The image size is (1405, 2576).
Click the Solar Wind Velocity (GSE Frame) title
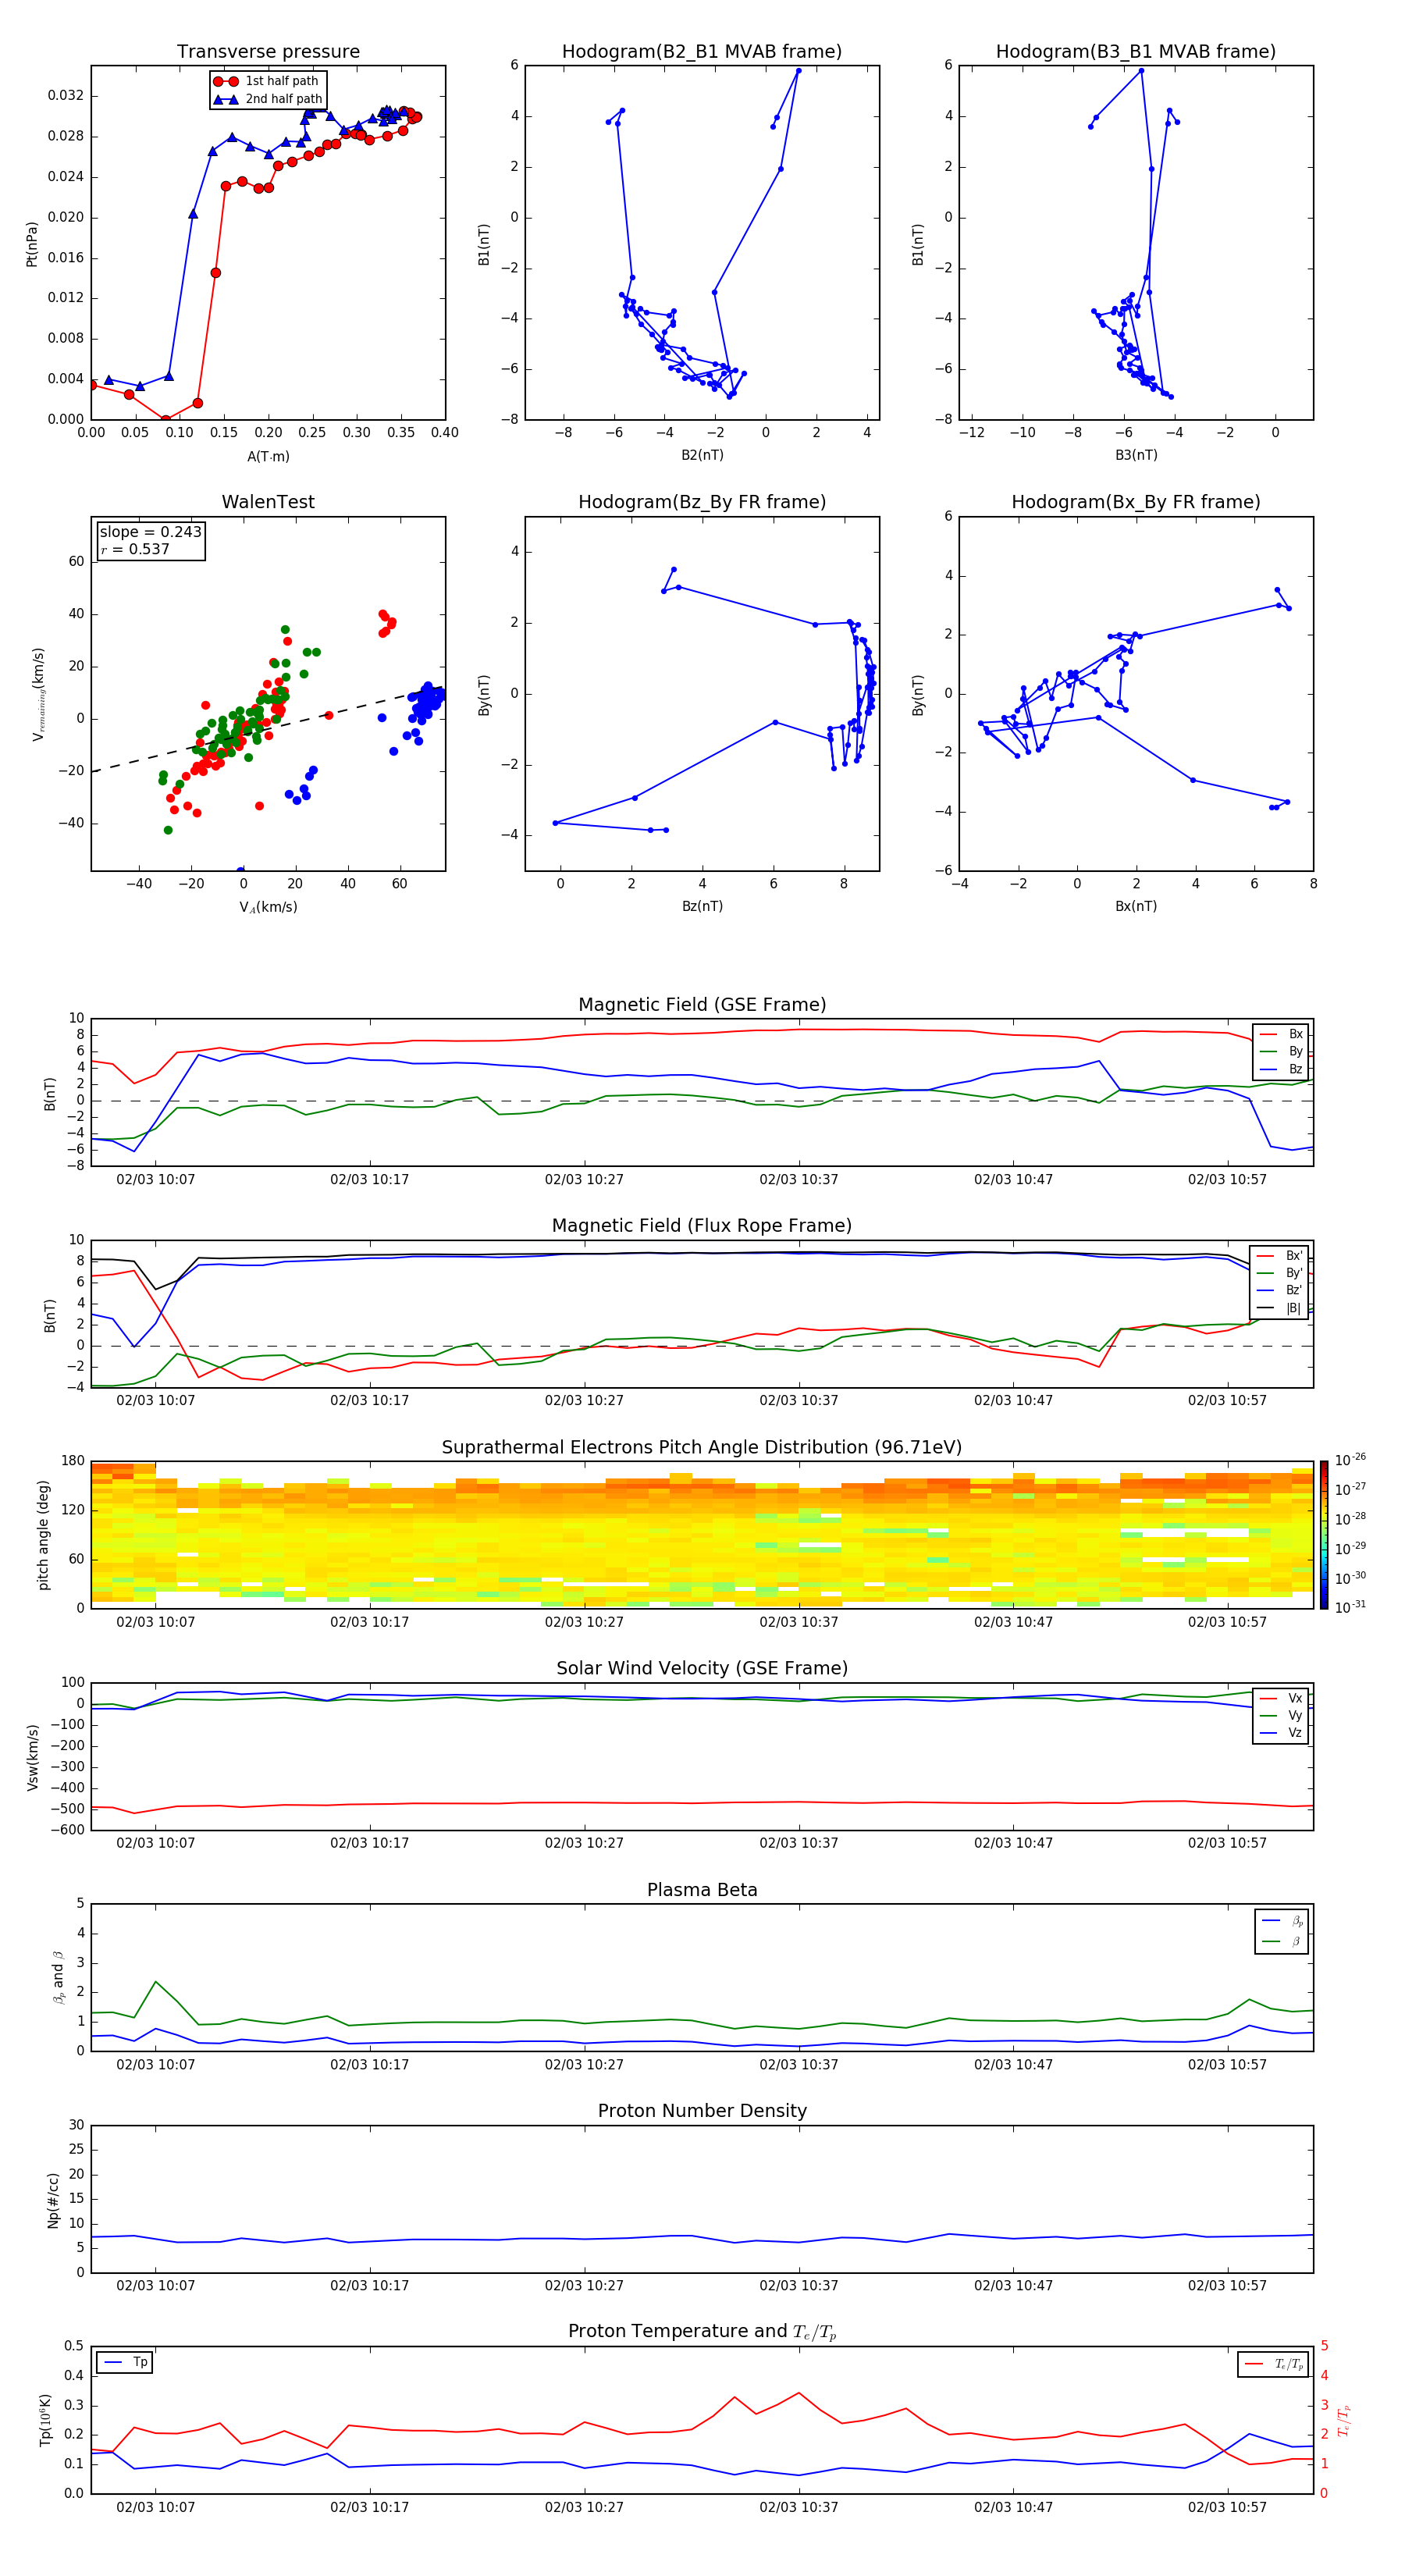[702, 1669]
